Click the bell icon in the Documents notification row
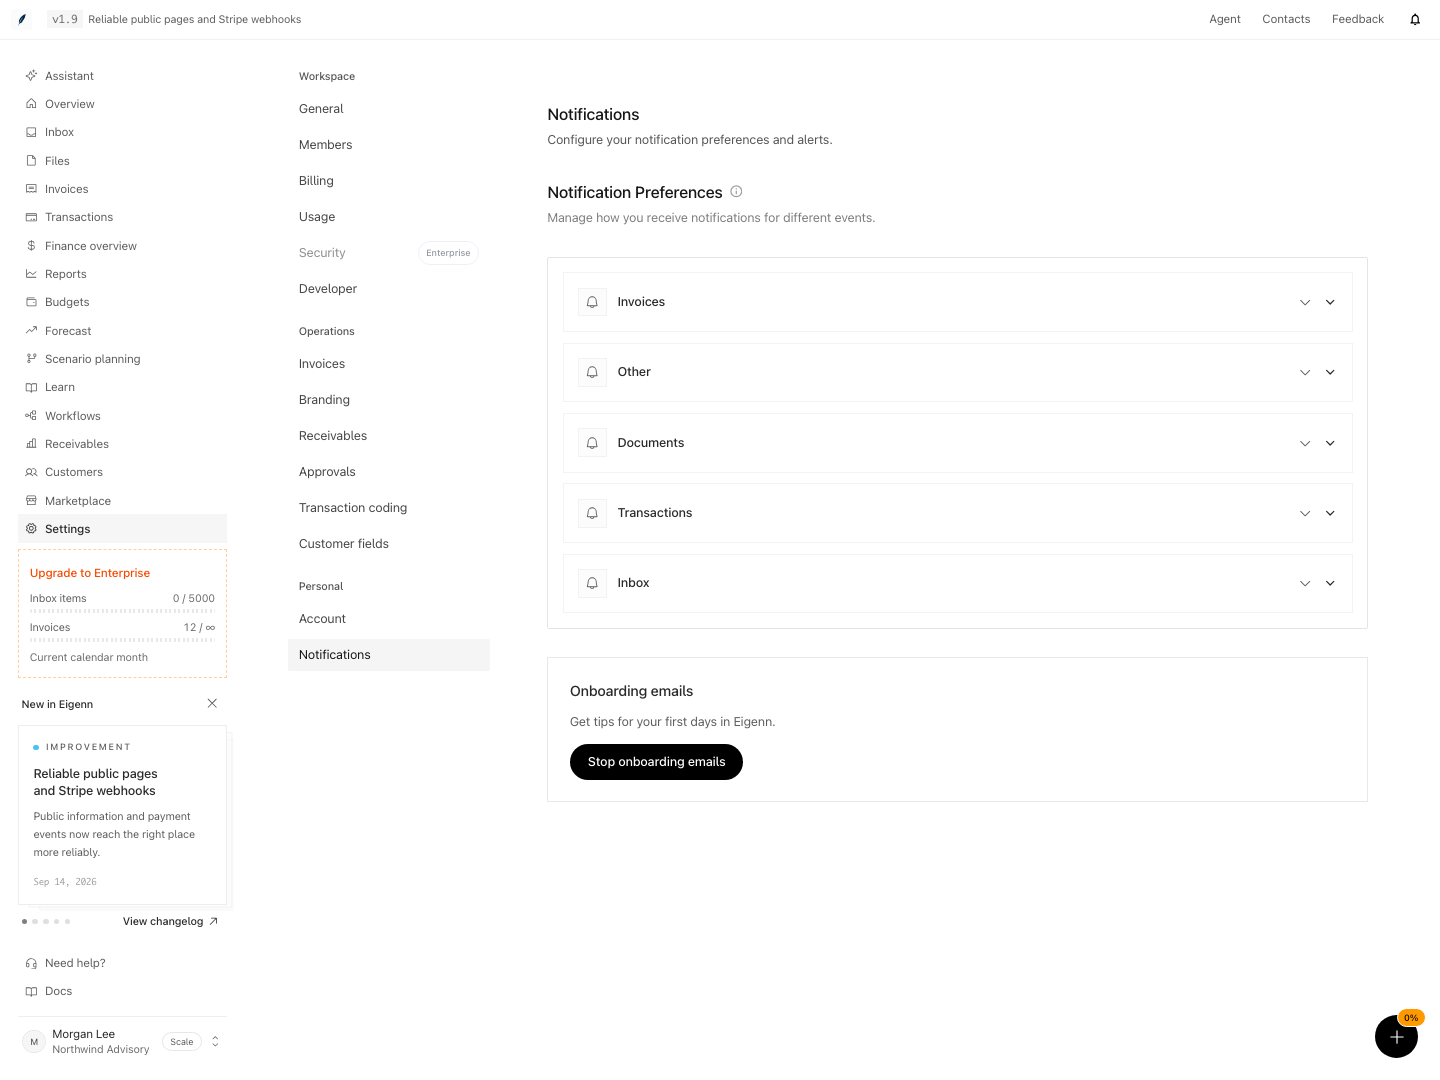 (592, 443)
